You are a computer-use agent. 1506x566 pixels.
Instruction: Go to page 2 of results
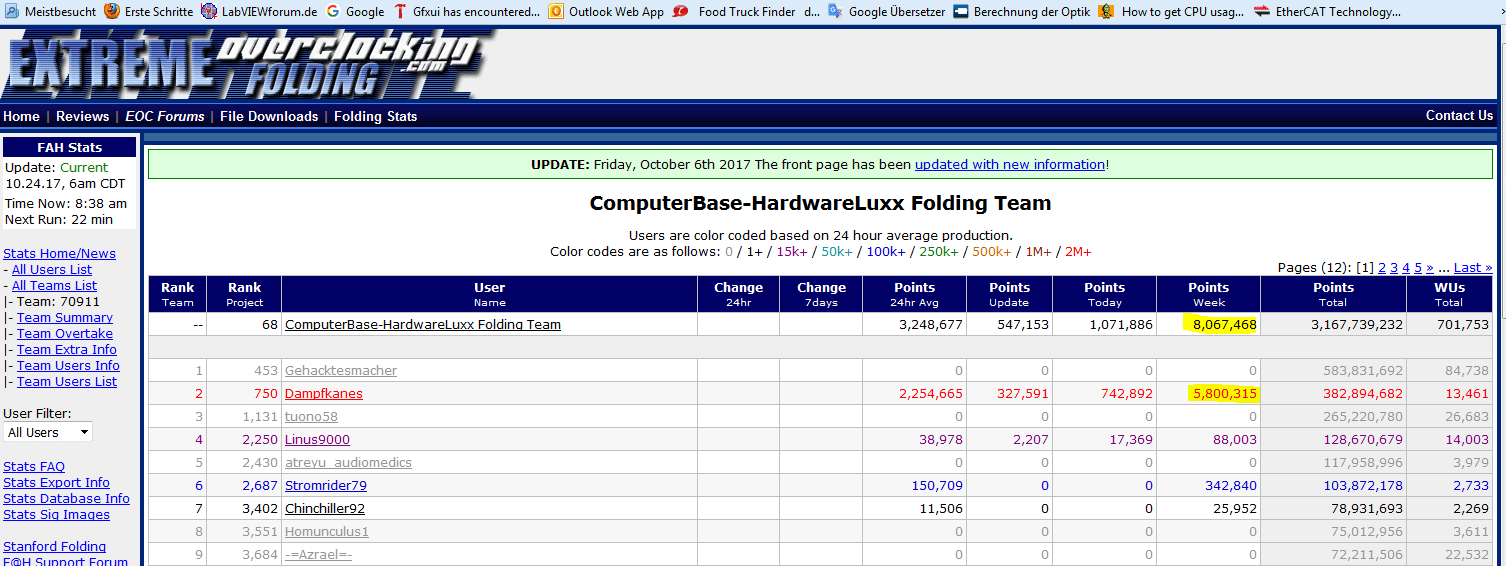(x=1382, y=267)
